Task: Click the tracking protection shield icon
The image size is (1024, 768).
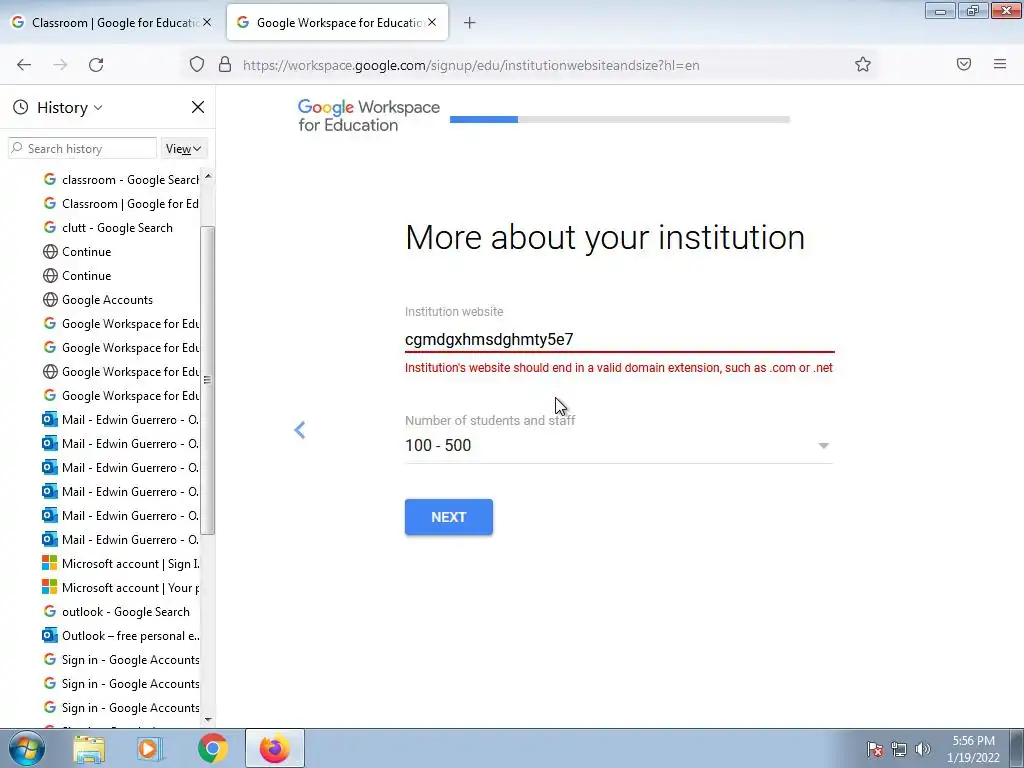Action: coord(197,64)
